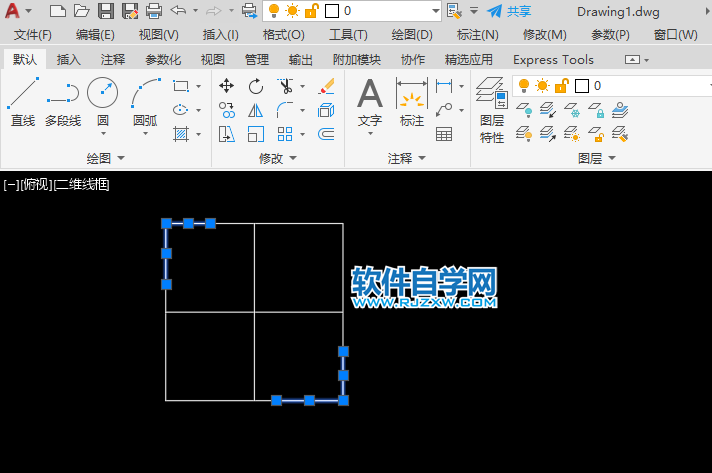712x473 pixels.
Task: Open the Circle tool dropdown arrow
Action: pyautogui.click(x=103, y=134)
